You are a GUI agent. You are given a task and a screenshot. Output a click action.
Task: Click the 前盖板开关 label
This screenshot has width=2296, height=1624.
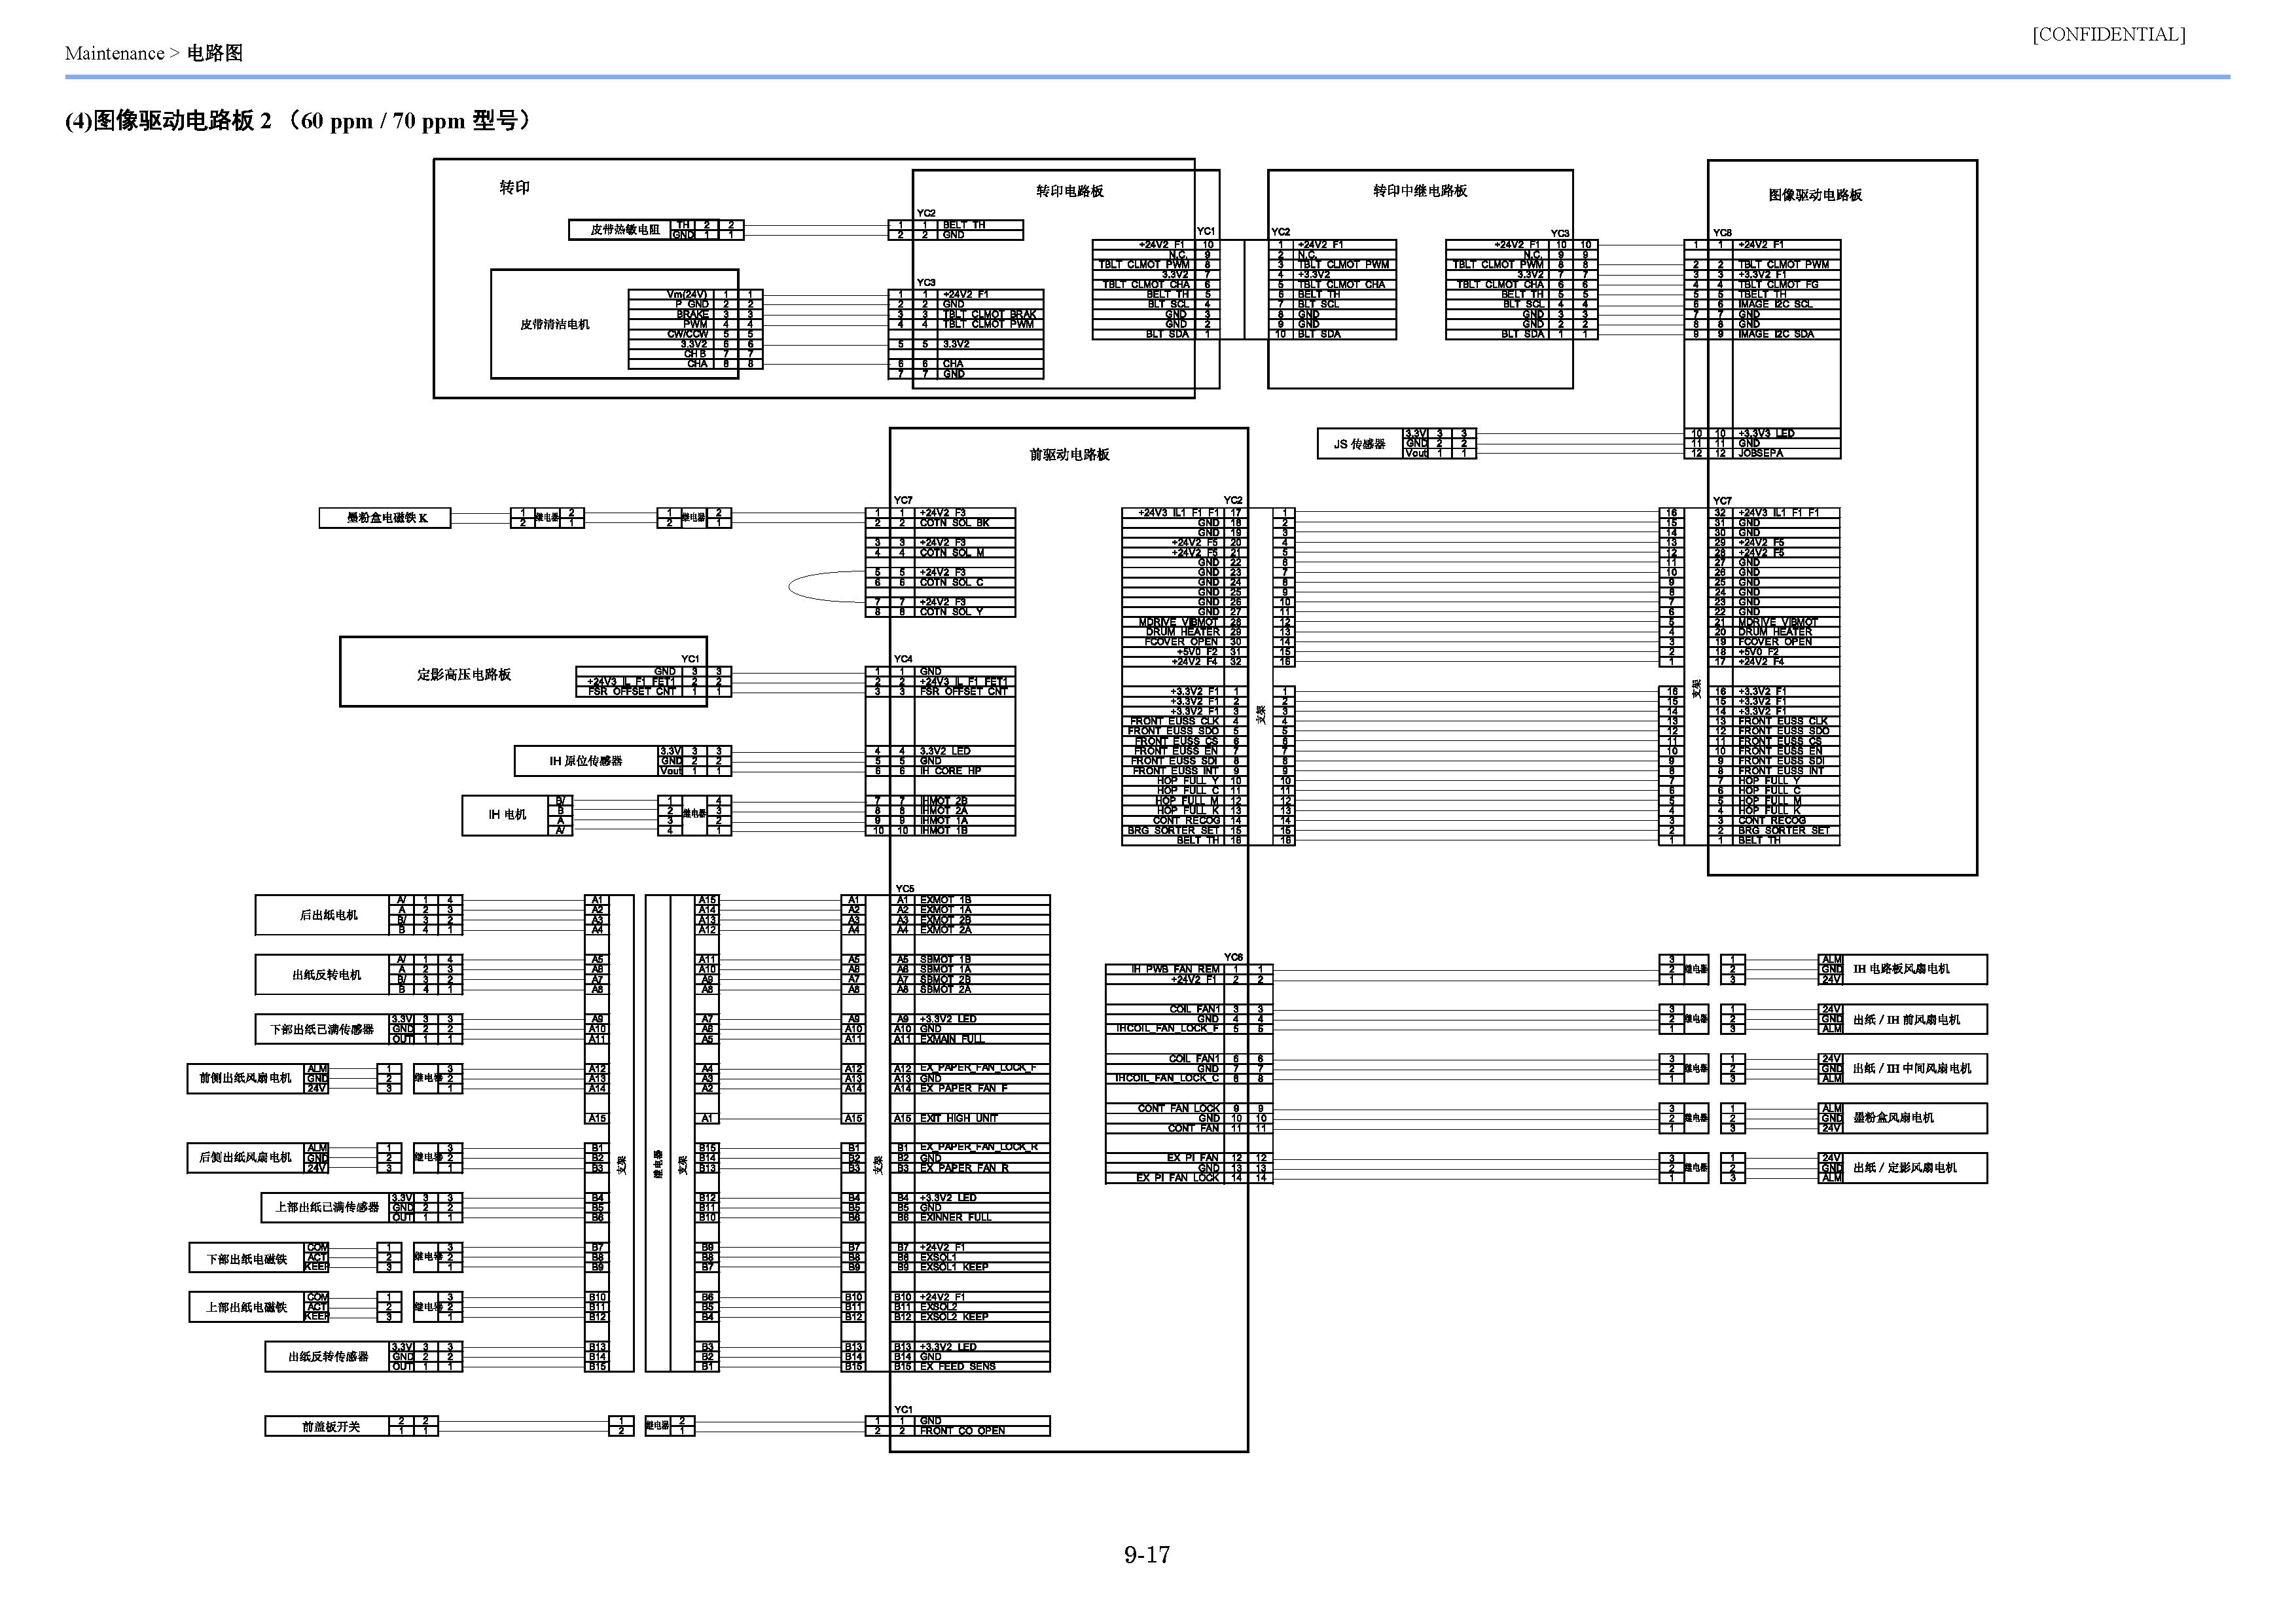coord(331,1428)
